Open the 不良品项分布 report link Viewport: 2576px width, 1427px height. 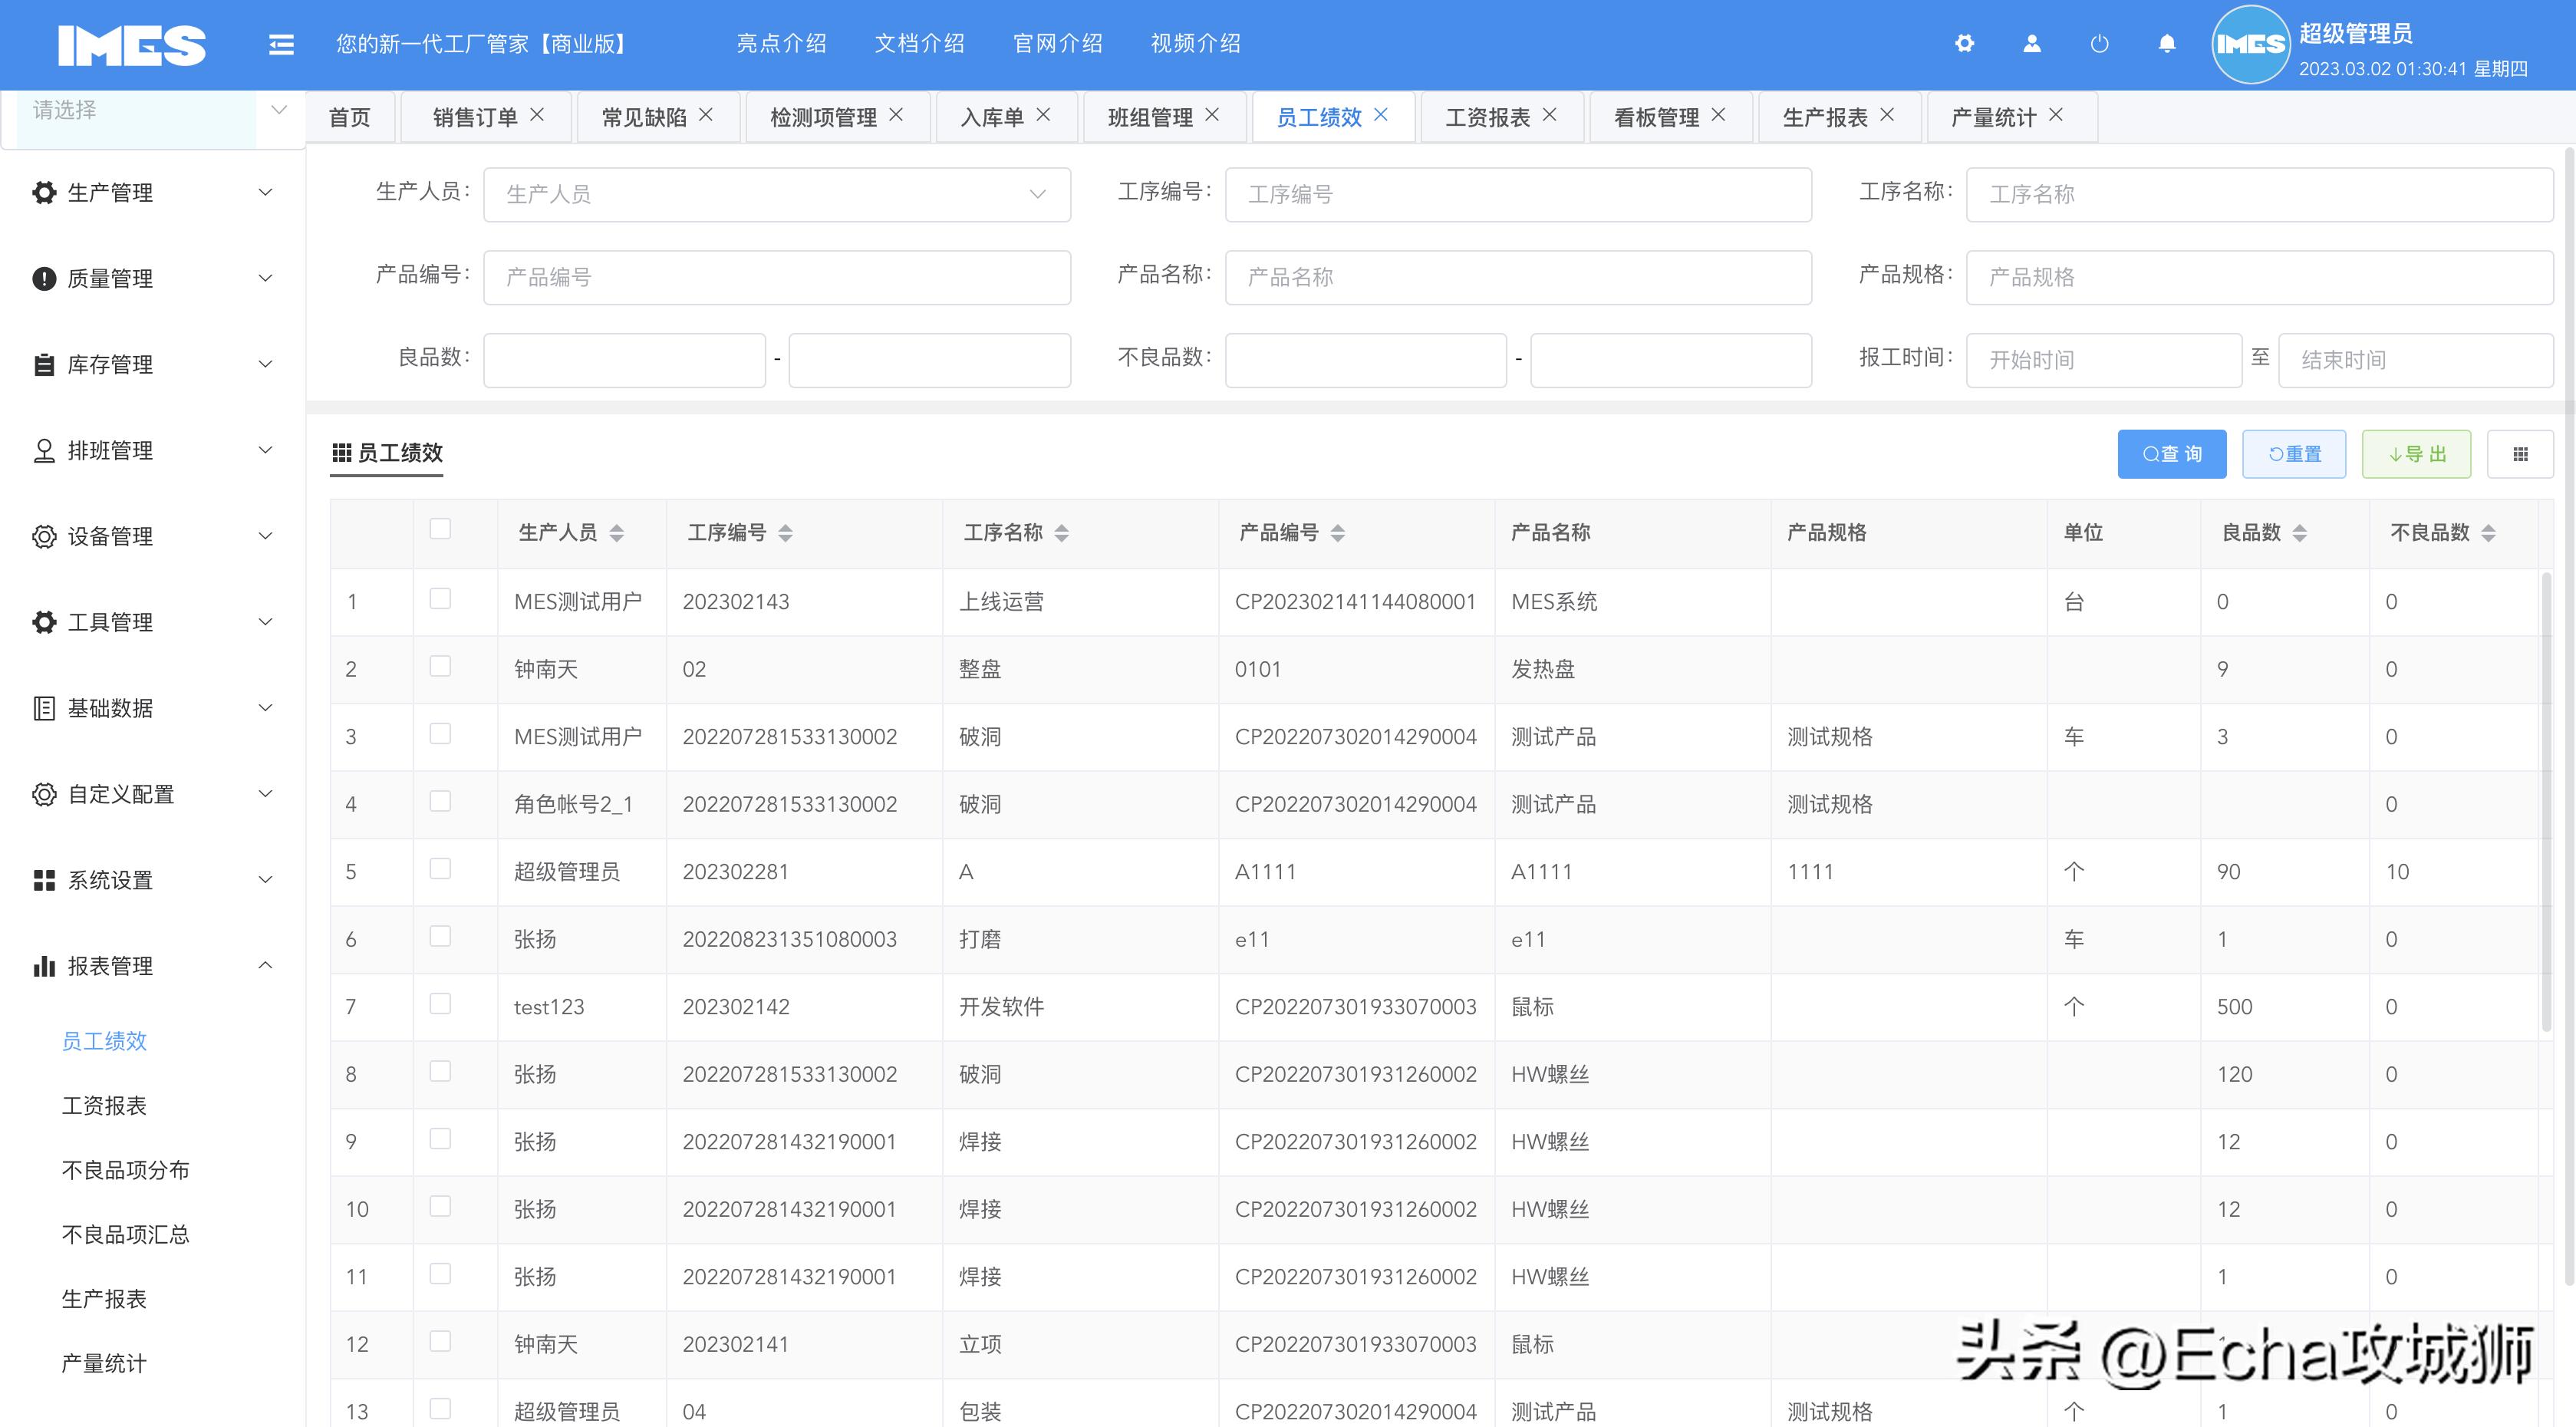click(x=125, y=1170)
